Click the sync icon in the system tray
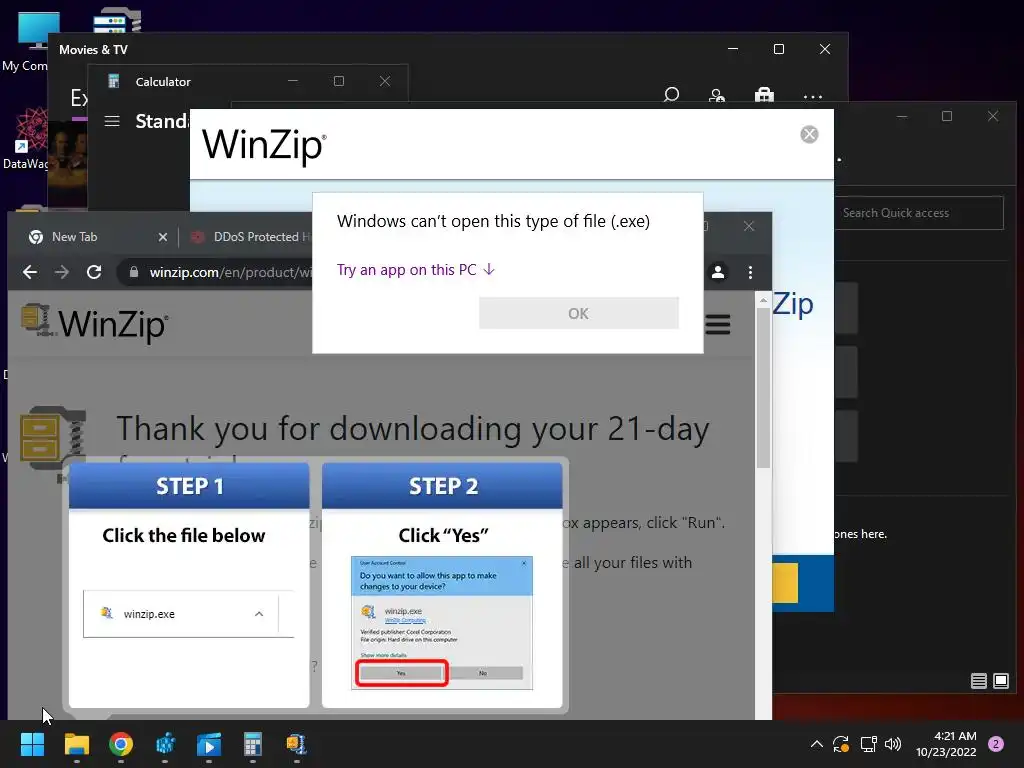Image resolution: width=1024 pixels, height=768 pixels. click(x=841, y=744)
